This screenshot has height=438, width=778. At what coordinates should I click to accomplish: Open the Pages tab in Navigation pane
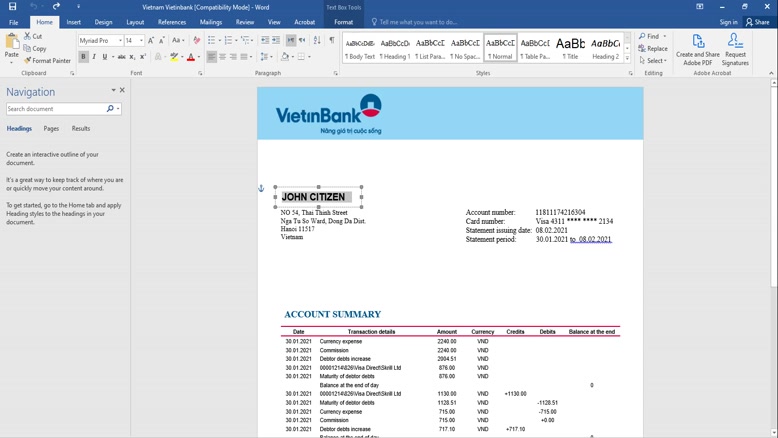51,129
